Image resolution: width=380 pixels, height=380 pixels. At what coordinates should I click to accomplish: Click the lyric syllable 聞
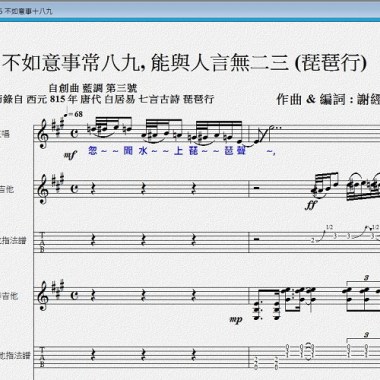[x=128, y=151]
